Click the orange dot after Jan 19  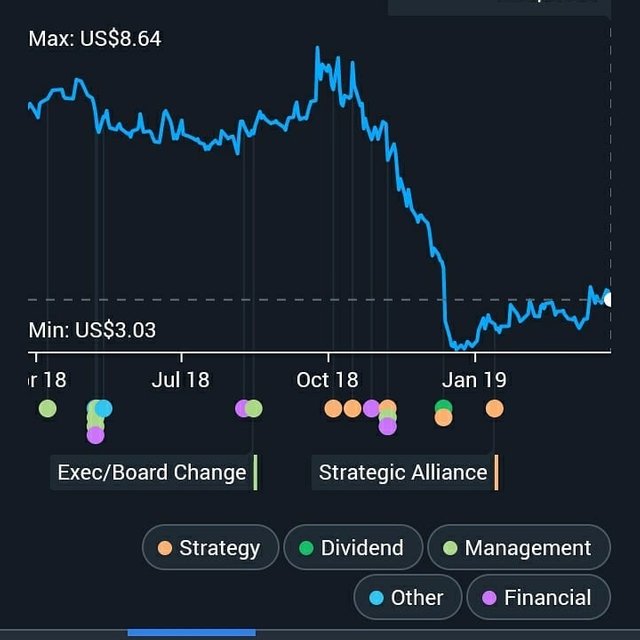(494, 408)
